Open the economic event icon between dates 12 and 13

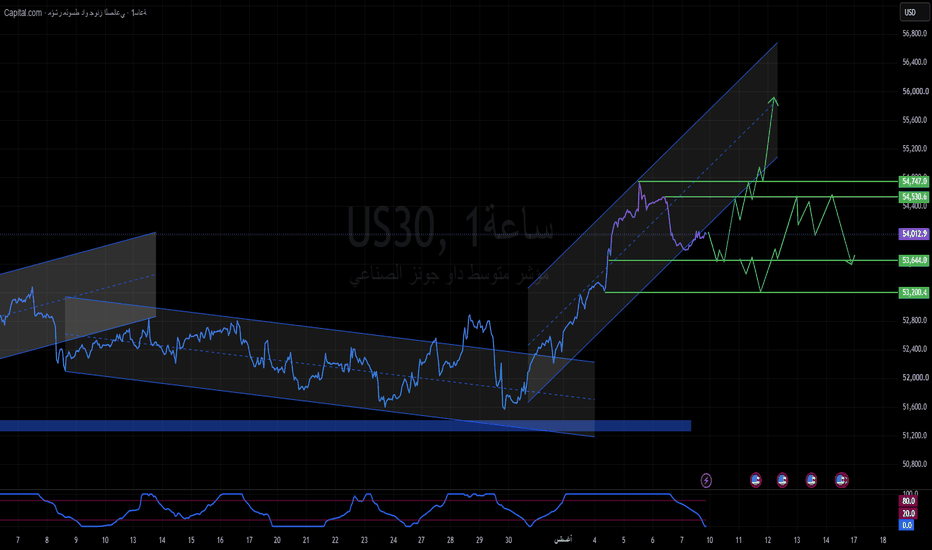[x=782, y=480]
